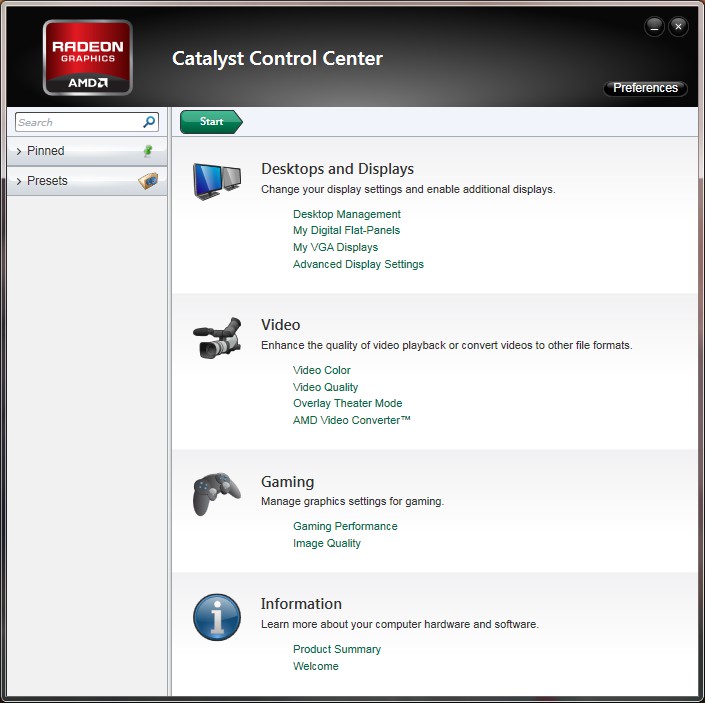Click the green pushpin icon beside Pinned

pyautogui.click(x=148, y=151)
